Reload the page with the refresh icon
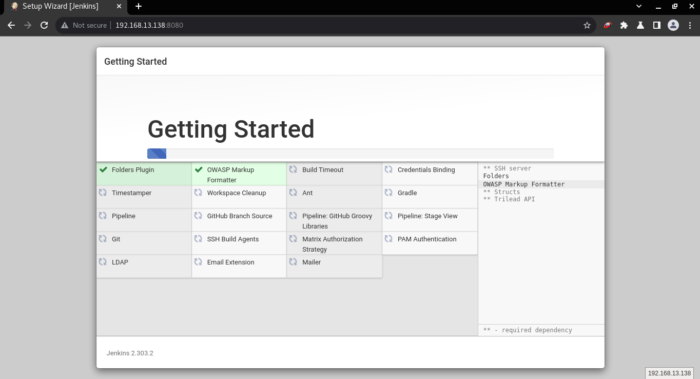Viewport: 700px width, 379px height. click(44, 25)
